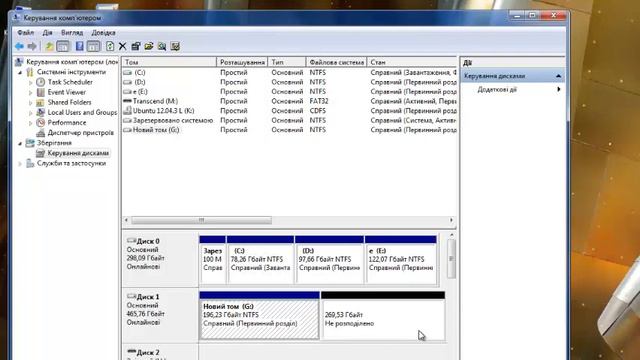The image size is (640, 360).
Task: Sort by the Стан column header
Action: pyautogui.click(x=412, y=62)
